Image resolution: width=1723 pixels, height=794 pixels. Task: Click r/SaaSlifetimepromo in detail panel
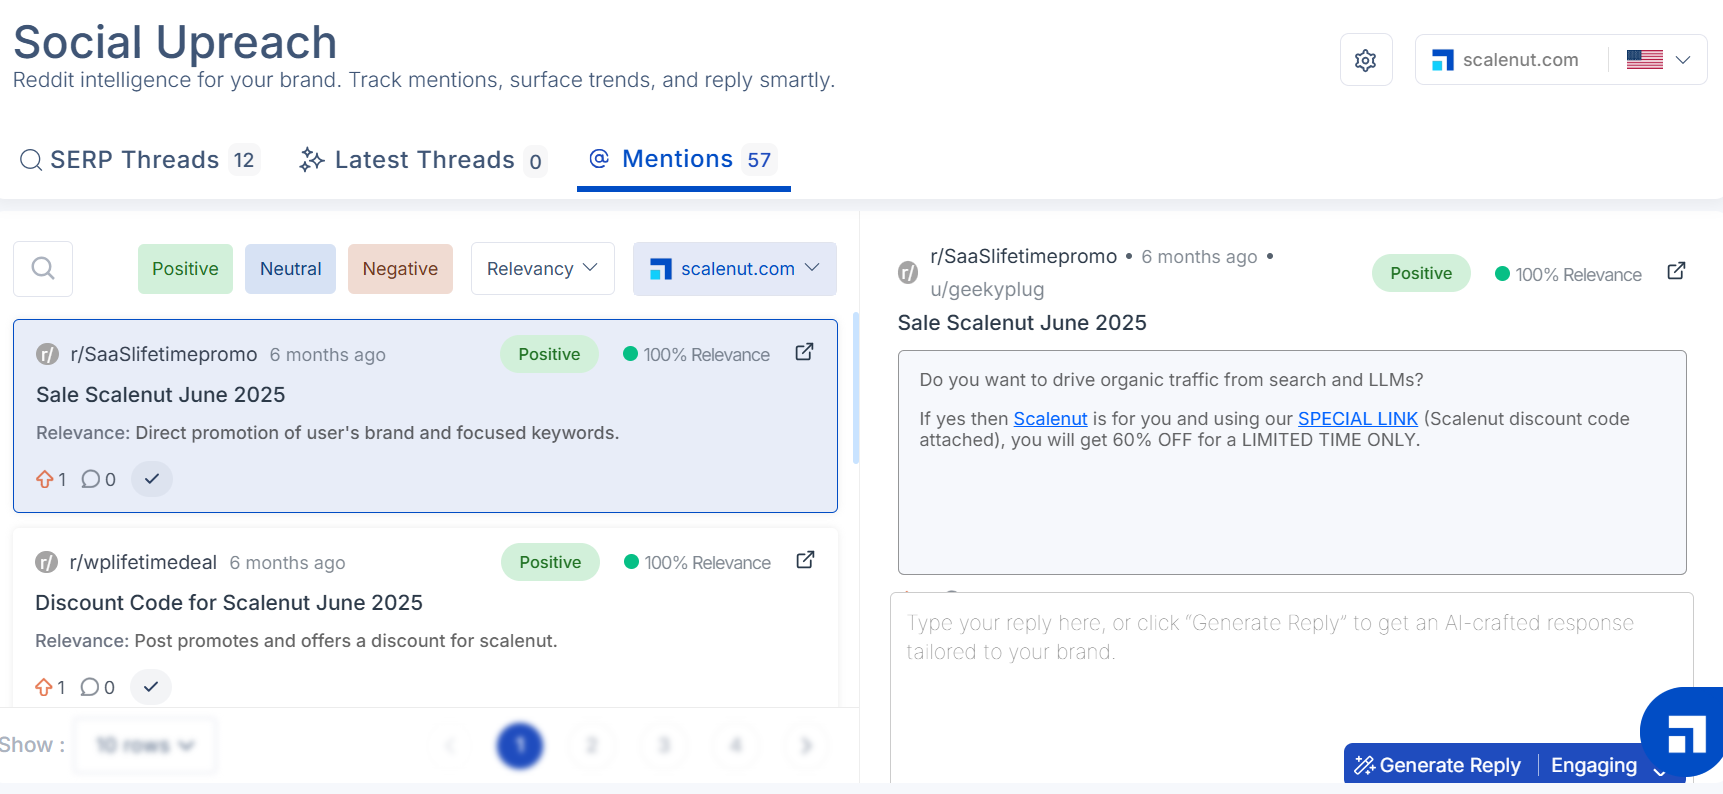coord(1023,256)
